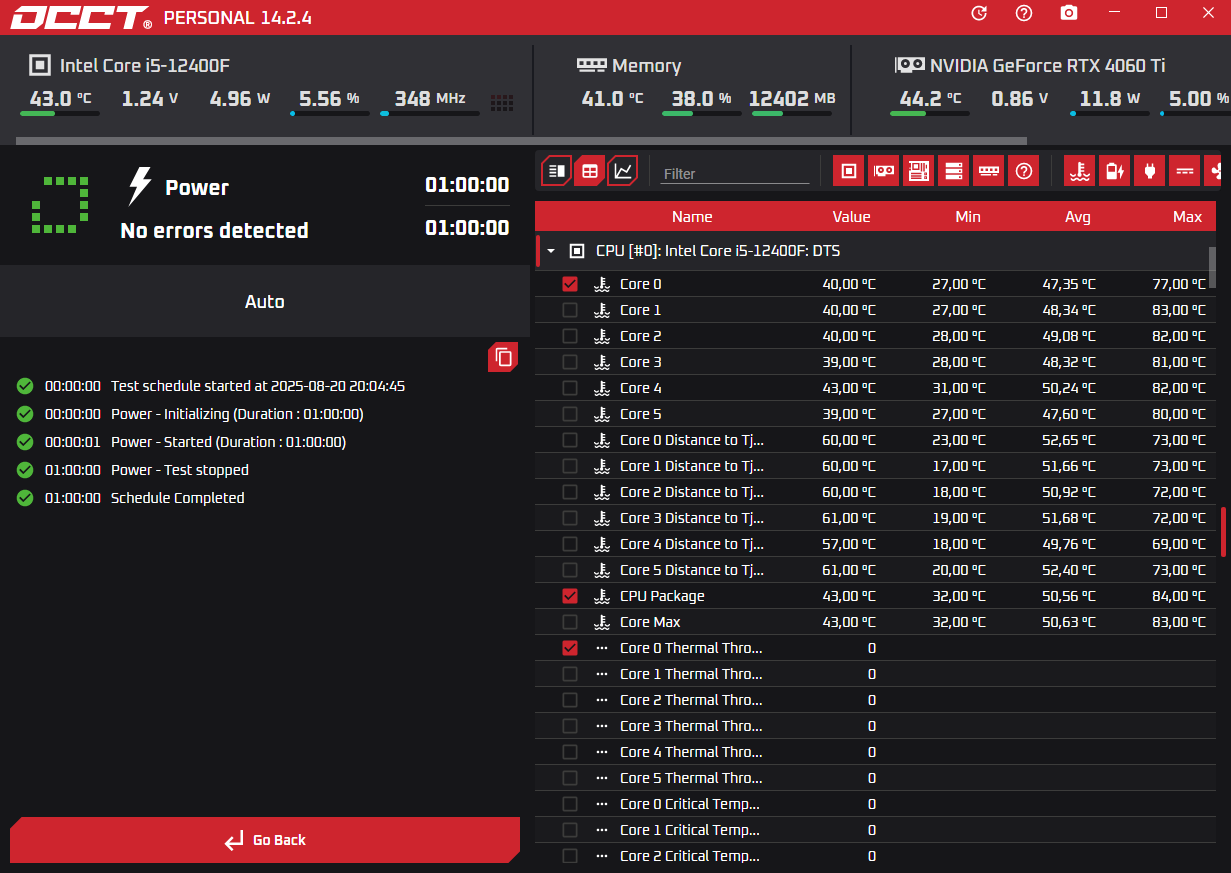Click the 348 MHz CPU frequency readout

(x=430, y=99)
